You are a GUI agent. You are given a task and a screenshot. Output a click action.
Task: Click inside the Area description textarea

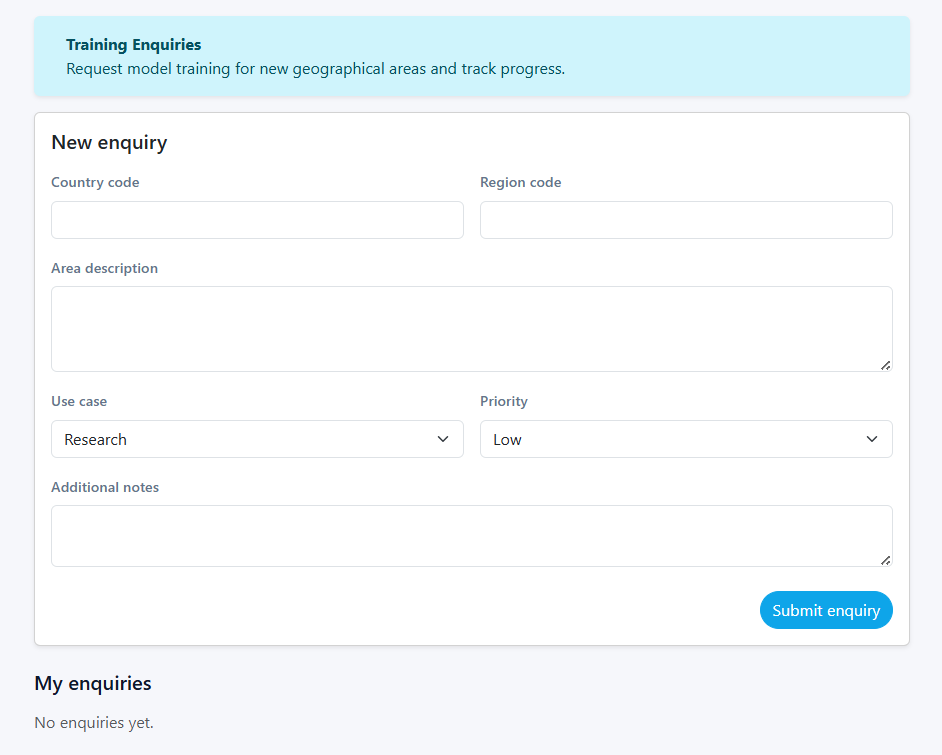coord(471,329)
